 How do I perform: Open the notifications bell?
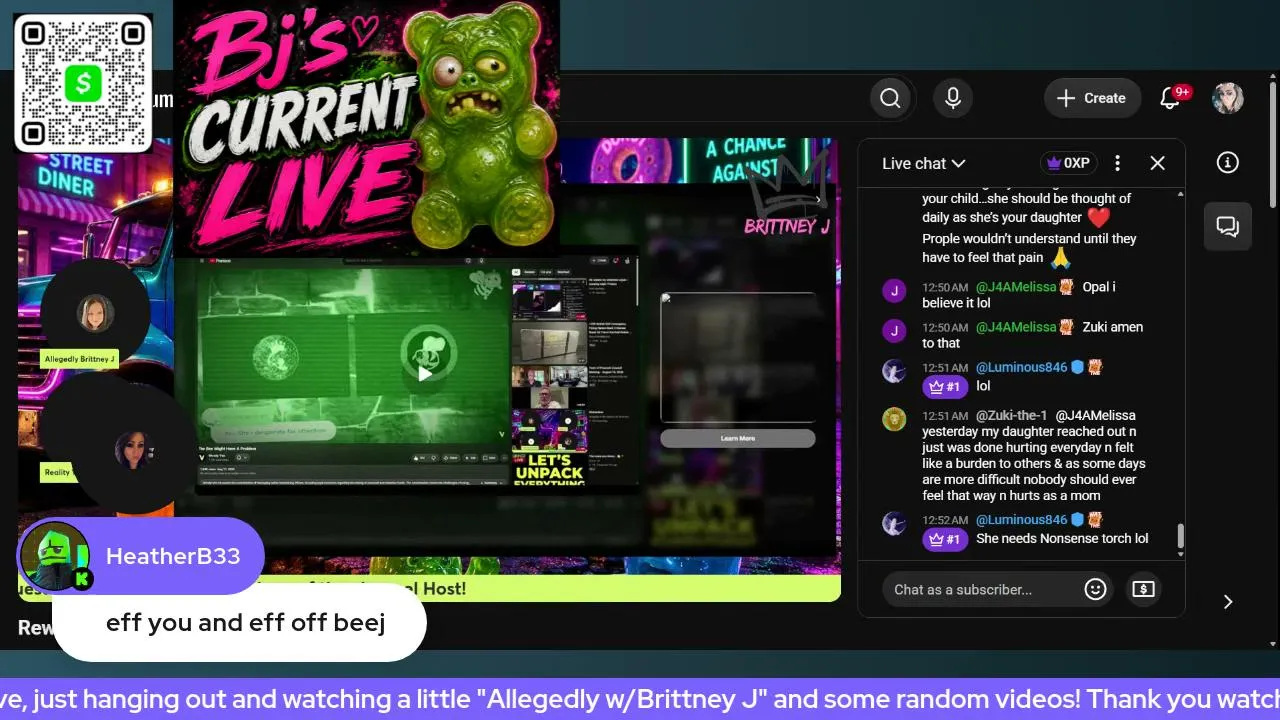[x=1170, y=98]
